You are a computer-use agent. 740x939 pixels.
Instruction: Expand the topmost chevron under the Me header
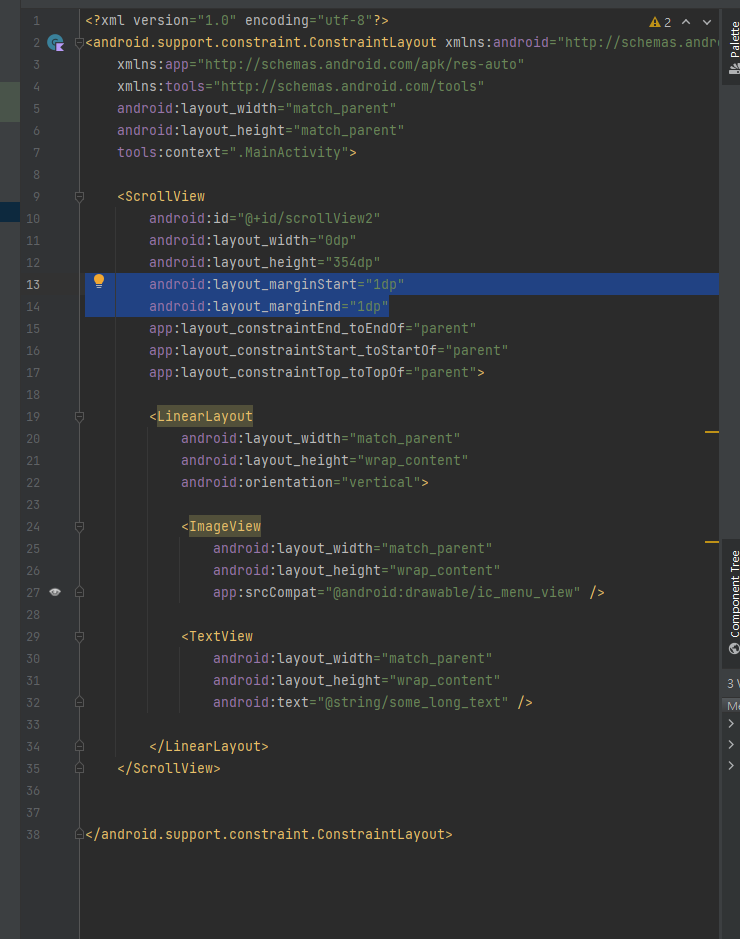pyautogui.click(x=731, y=723)
